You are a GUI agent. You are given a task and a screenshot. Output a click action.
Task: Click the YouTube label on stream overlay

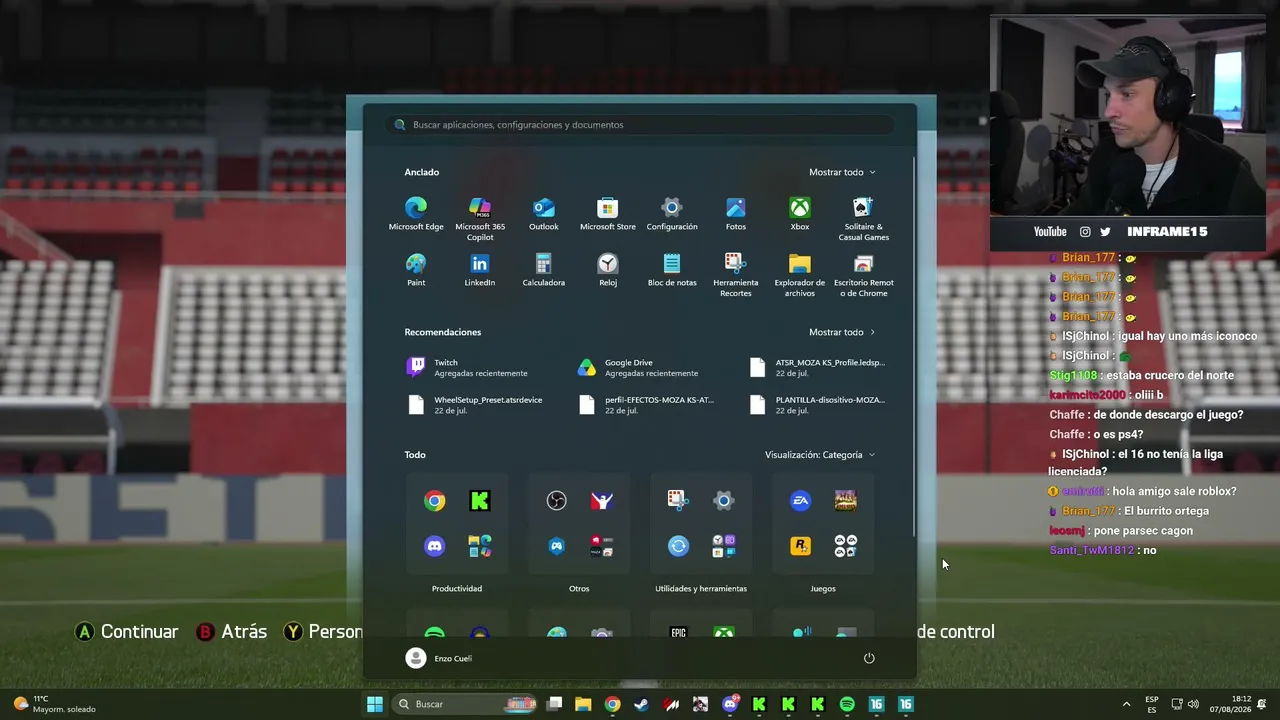1050,232
